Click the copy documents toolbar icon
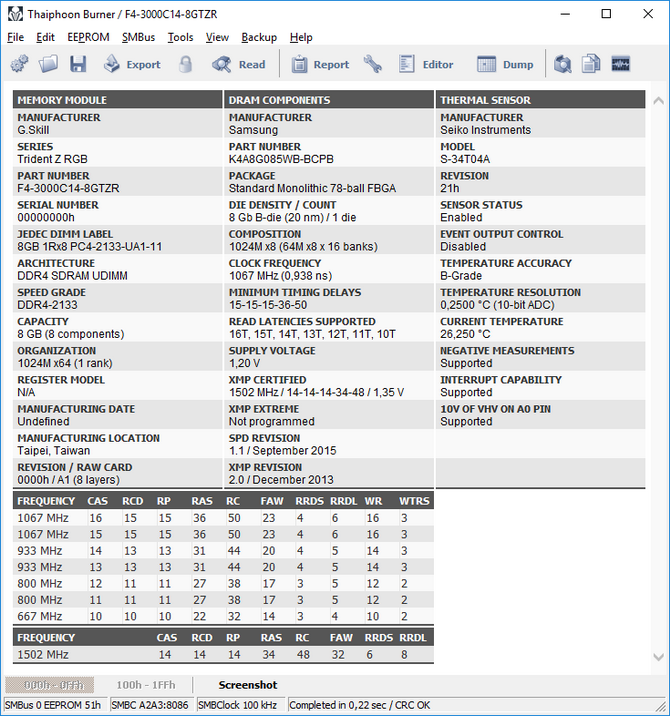Screen dimensions: 670x716 click(591, 64)
